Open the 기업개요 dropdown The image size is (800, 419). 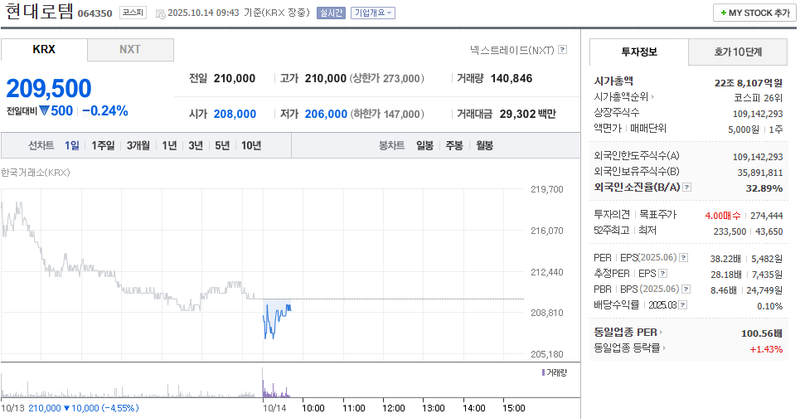coord(373,13)
